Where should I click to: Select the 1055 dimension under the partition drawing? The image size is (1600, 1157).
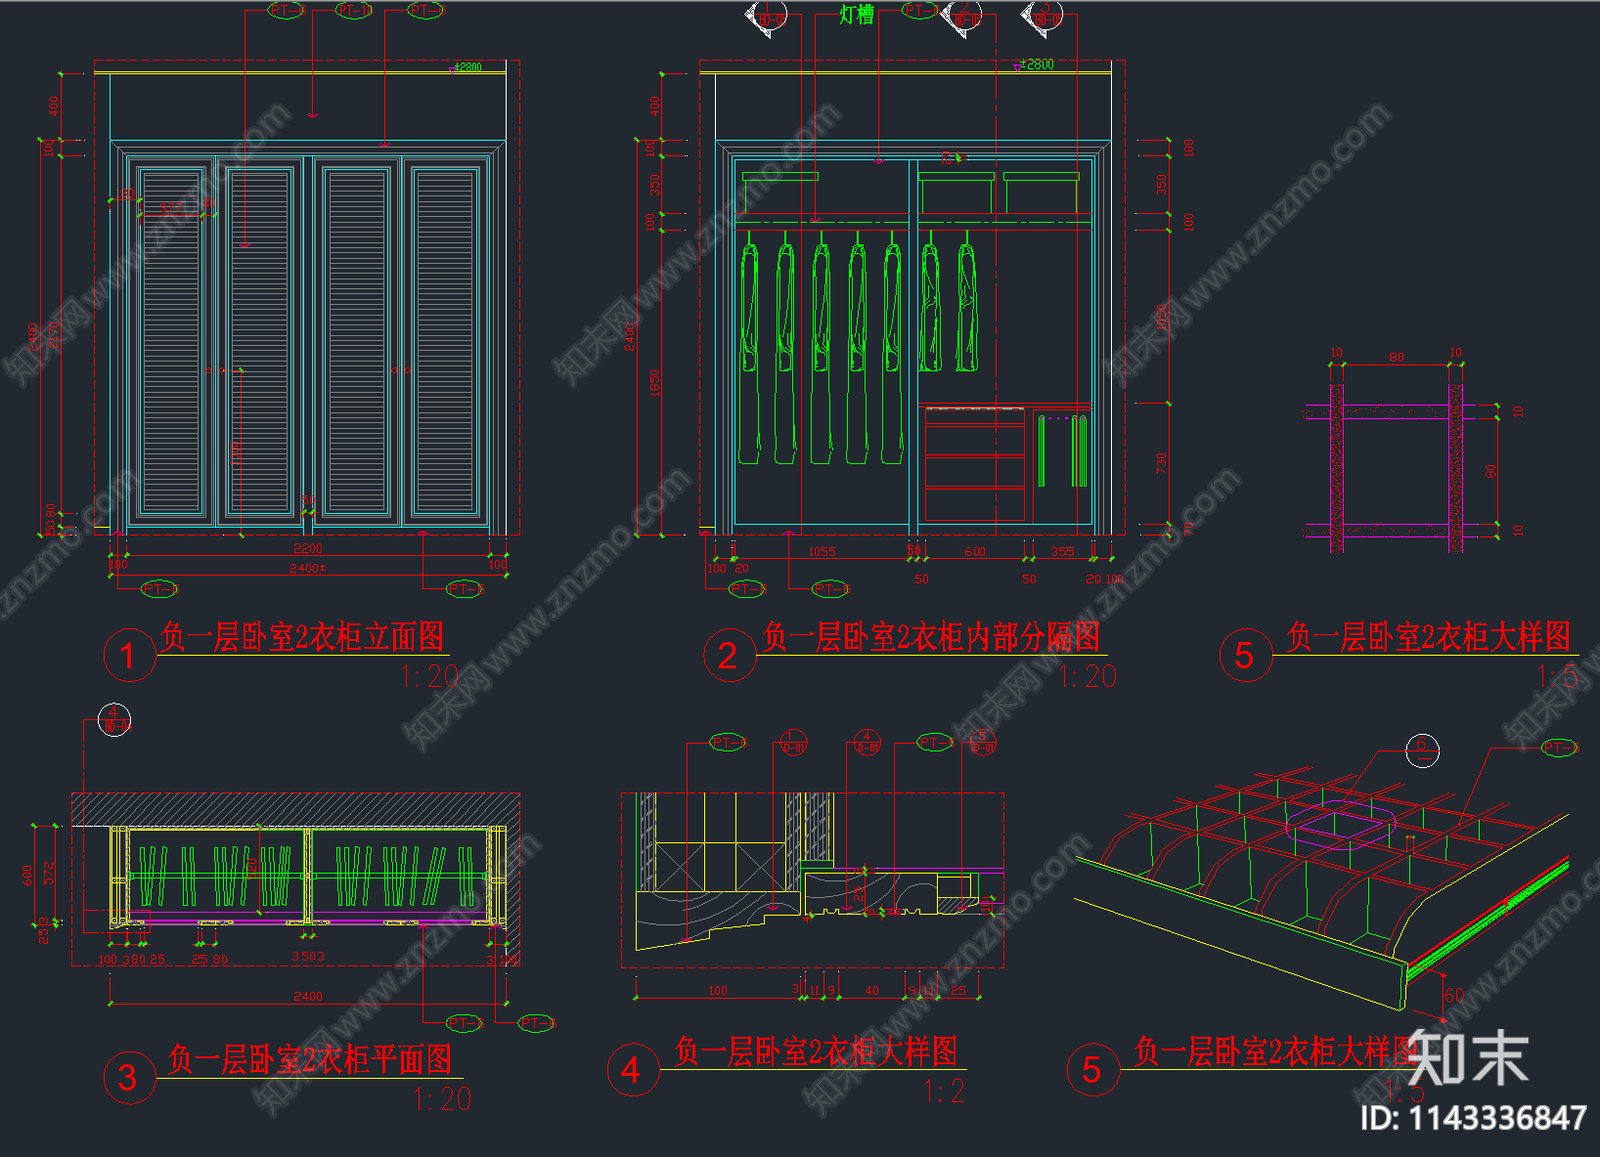822,552
